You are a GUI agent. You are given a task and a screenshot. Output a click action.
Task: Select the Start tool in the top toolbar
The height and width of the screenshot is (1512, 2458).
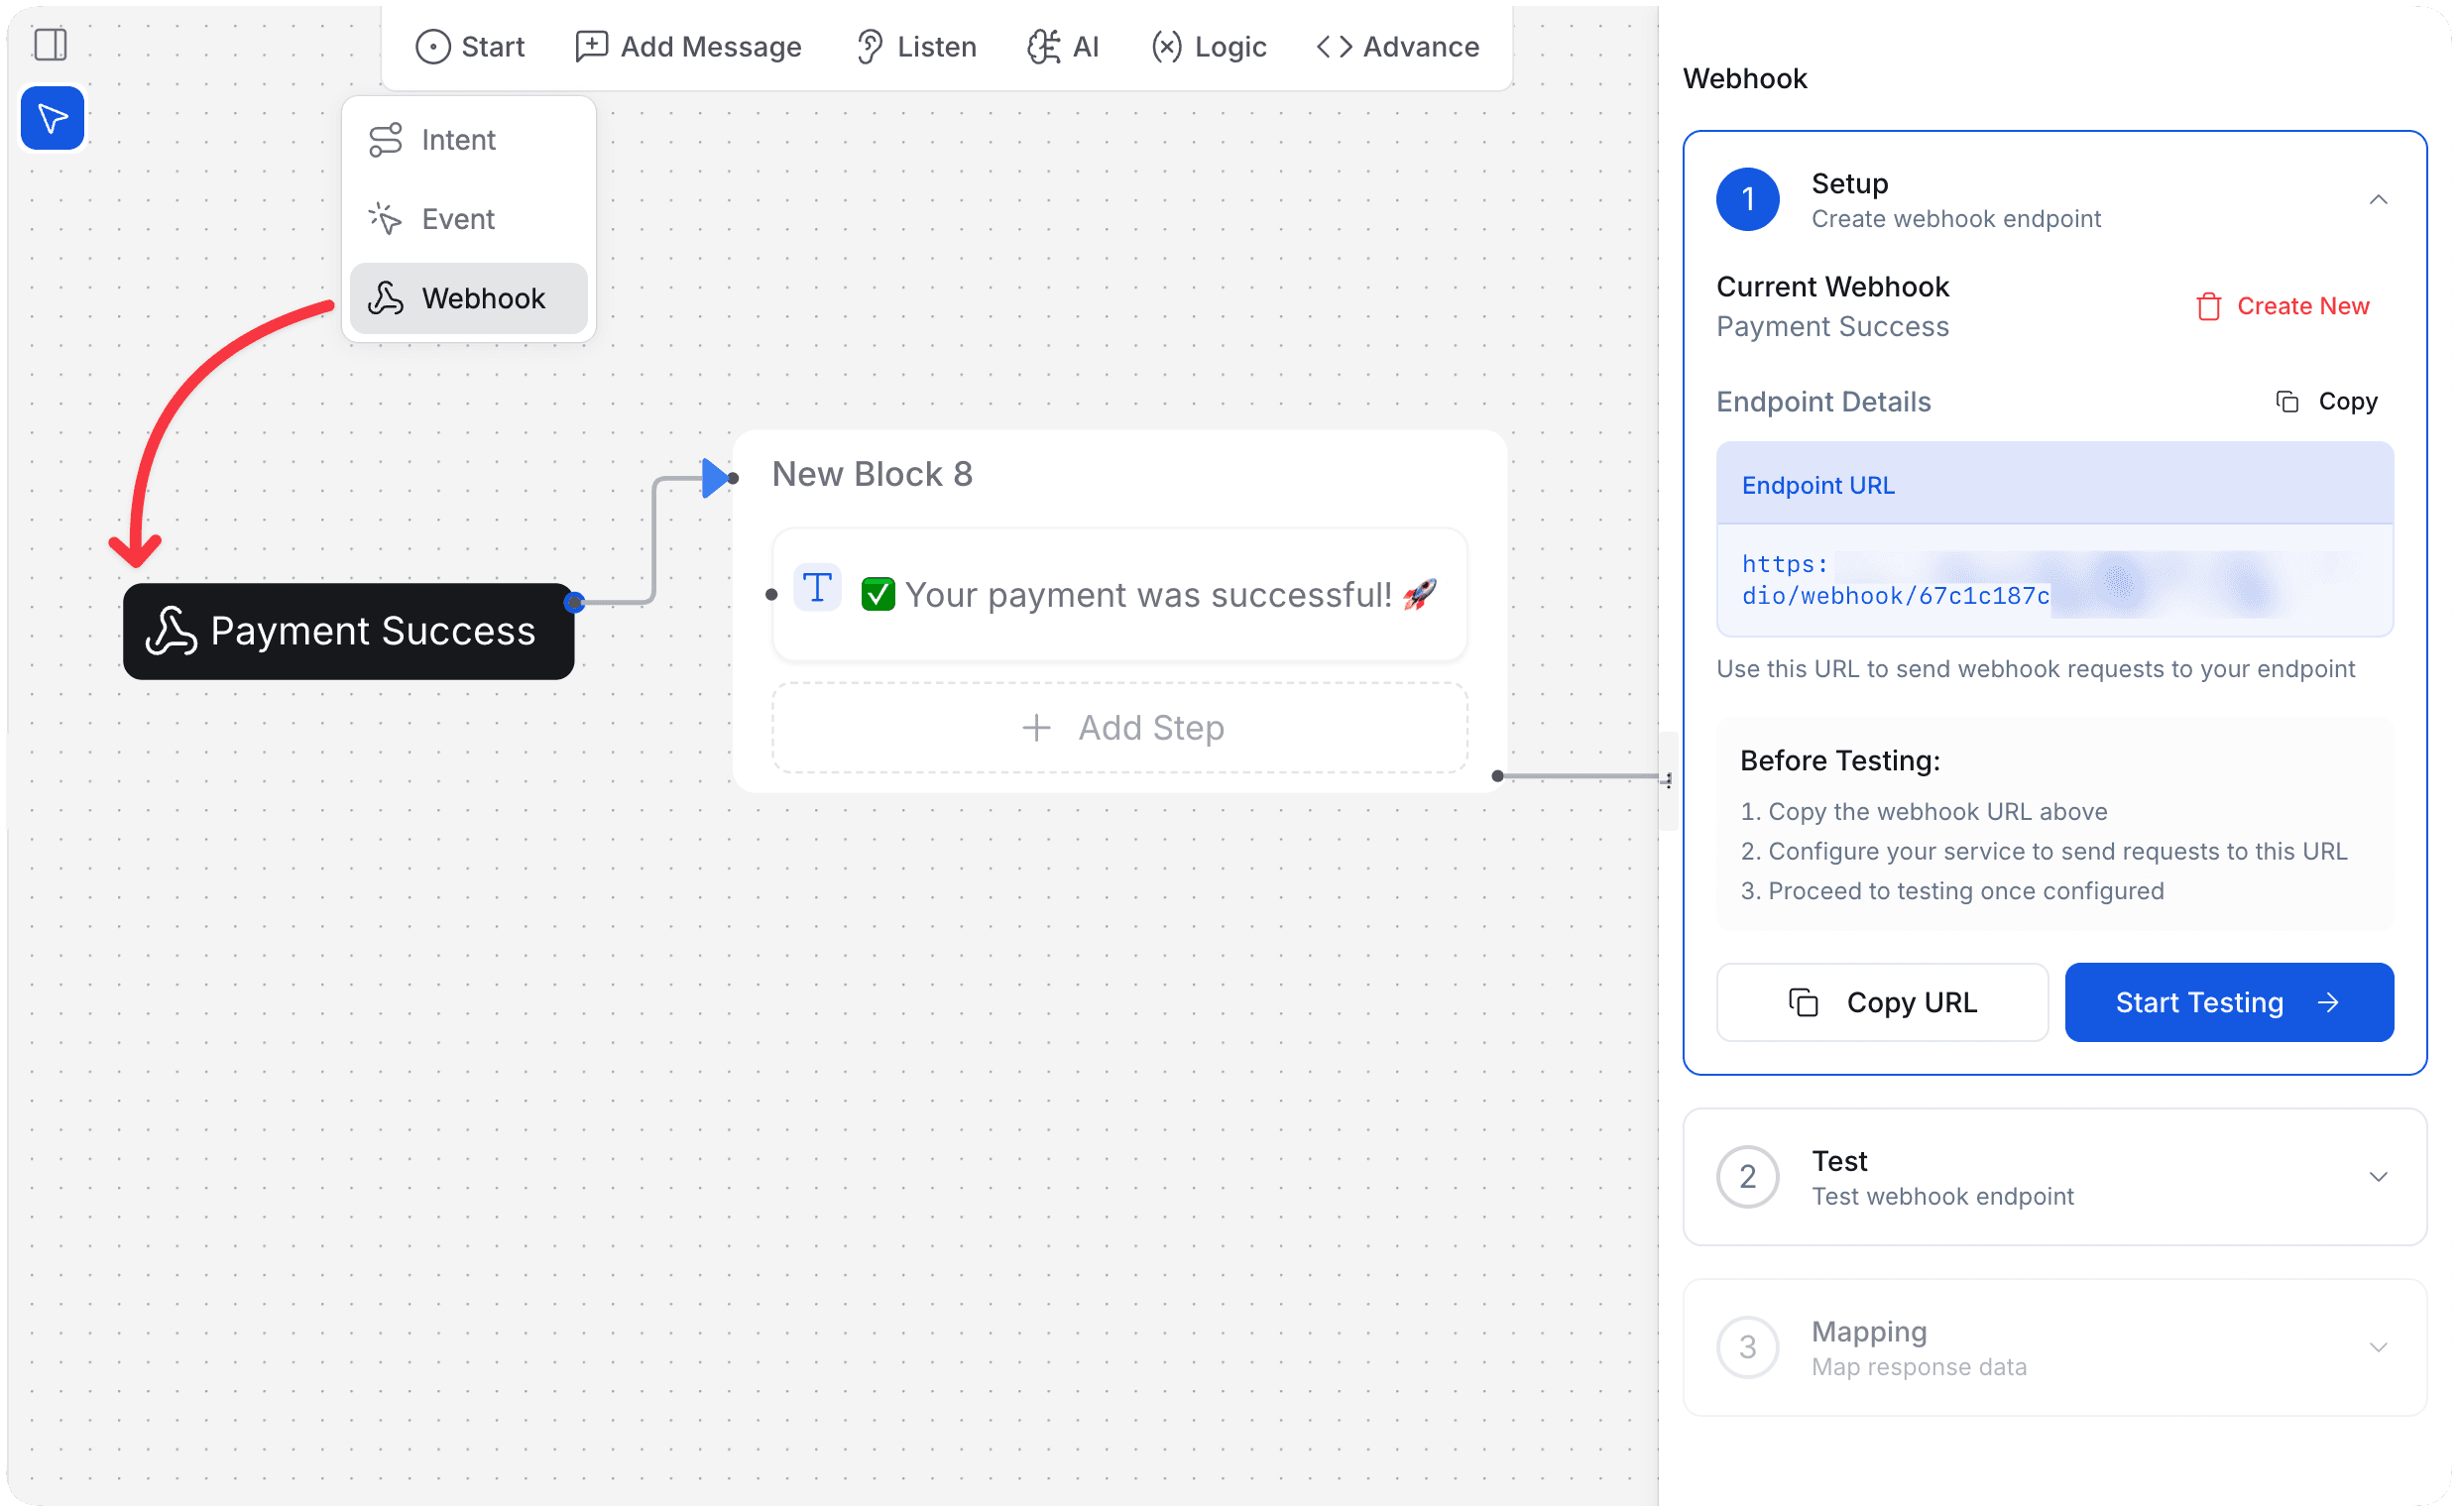[x=470, y=46]
